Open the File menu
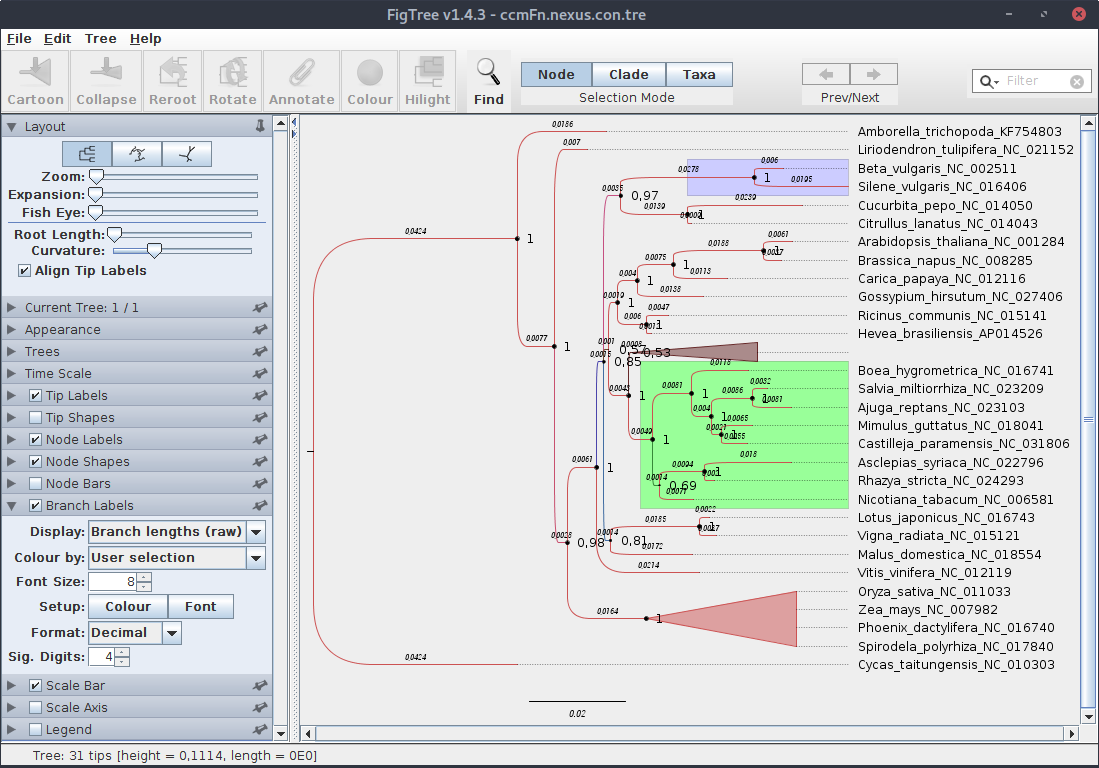Image resolution: width=1099 pixels, height=768 pixels. [19, 39]
